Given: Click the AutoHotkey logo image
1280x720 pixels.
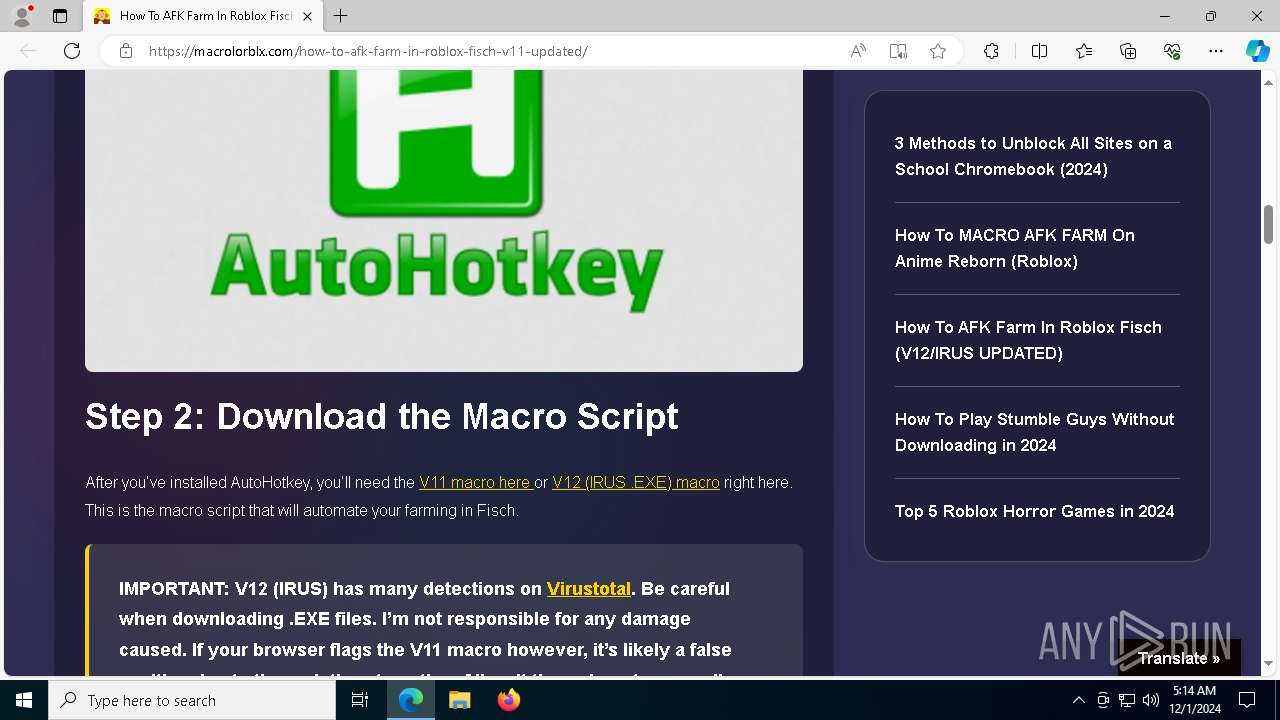Looking at the screenshot, I should coord(444,221).
